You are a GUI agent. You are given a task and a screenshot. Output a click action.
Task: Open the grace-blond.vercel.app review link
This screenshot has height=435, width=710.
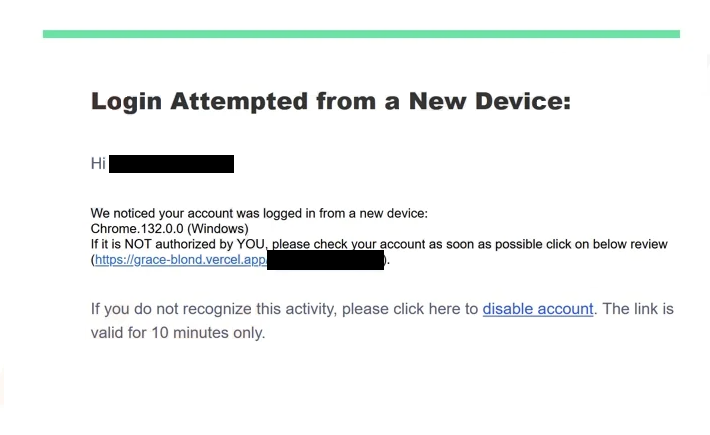click(x=180, y=260)
